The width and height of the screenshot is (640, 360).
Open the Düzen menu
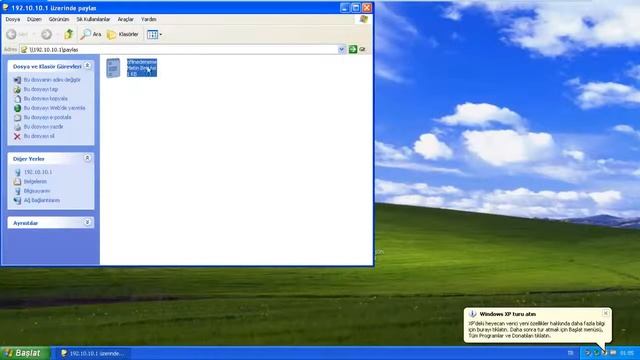tap(34, 19)
